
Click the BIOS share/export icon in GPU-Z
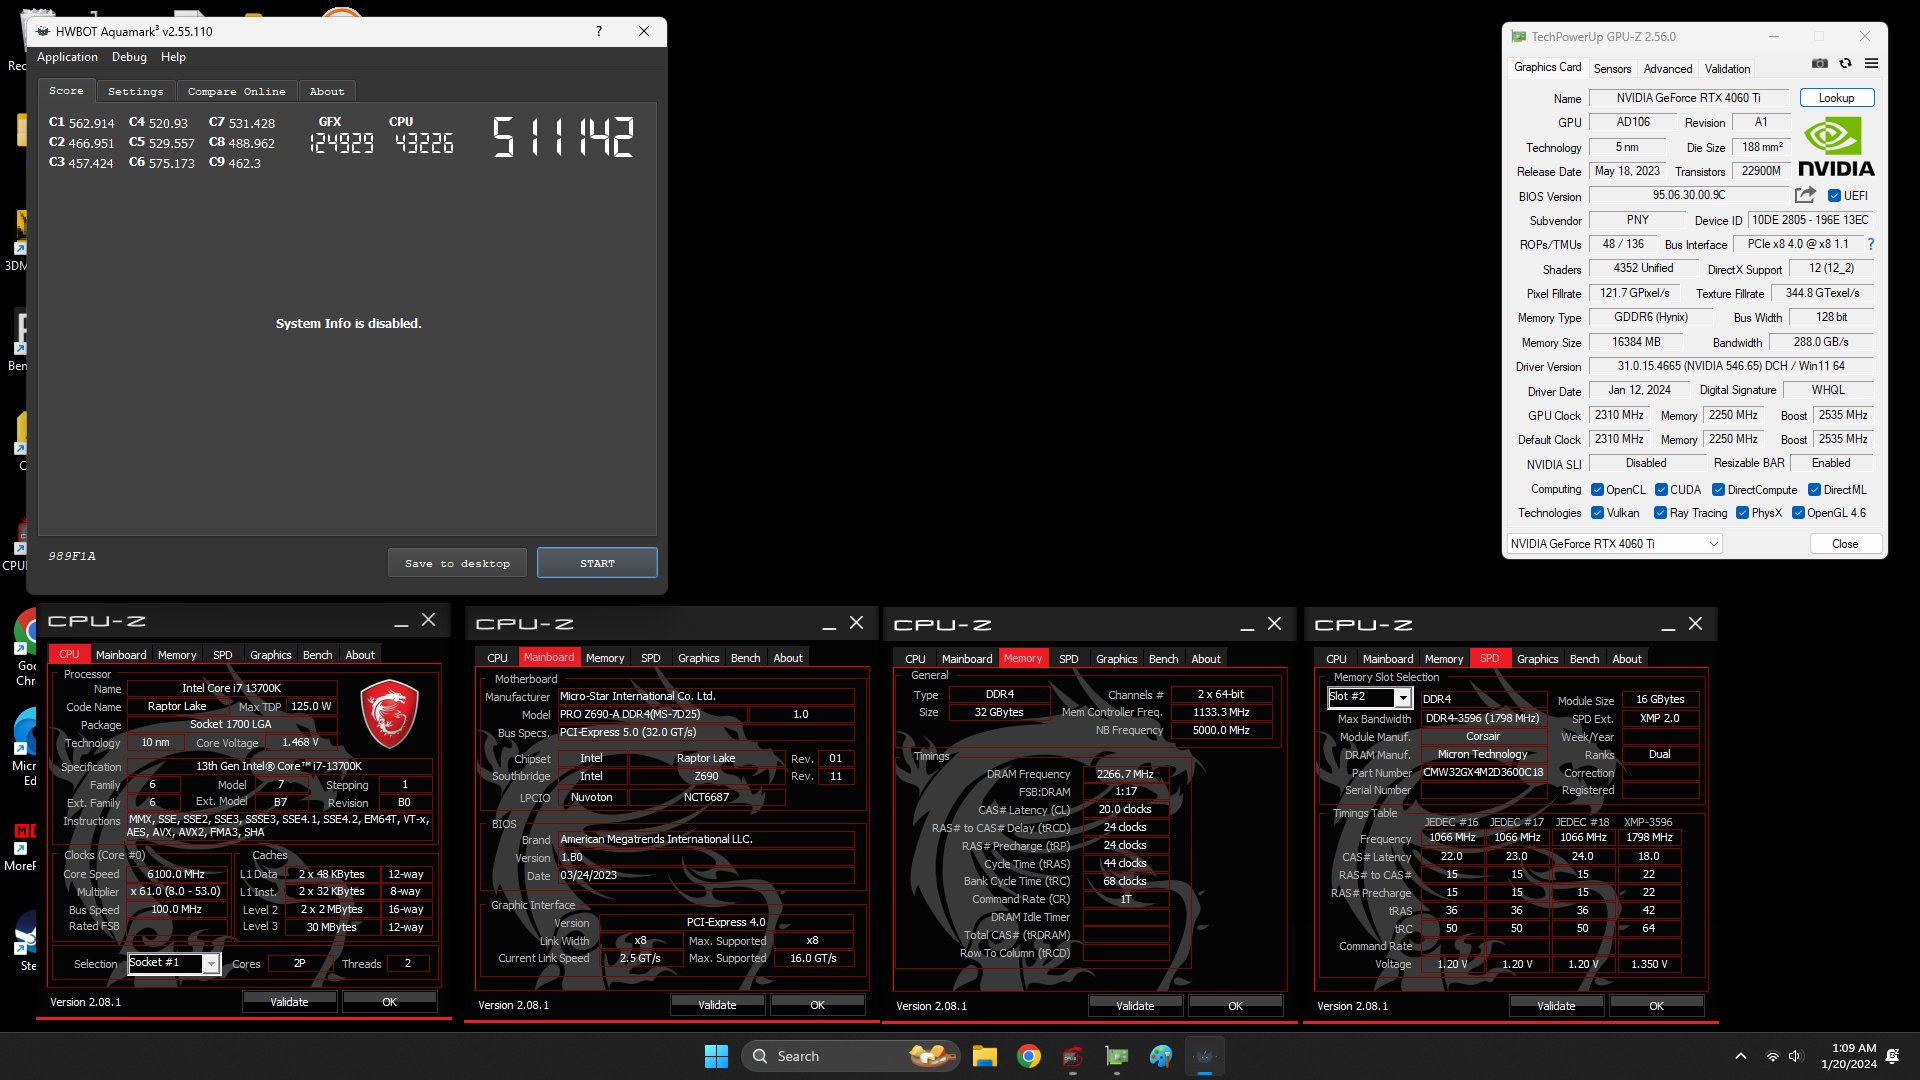click(x=1805, y=195)
